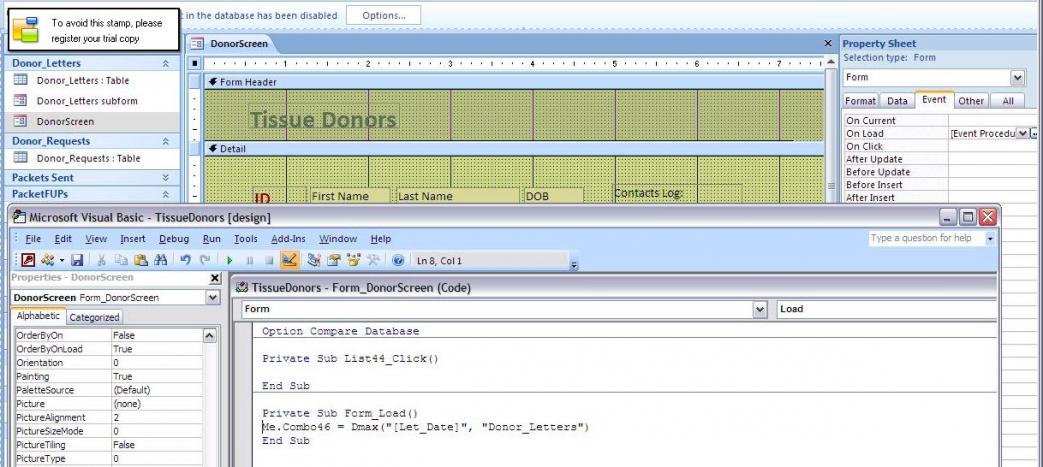Click the Paste clipboard icon
The width and height of the screenshot is (1043, 467).
point(140,261)
